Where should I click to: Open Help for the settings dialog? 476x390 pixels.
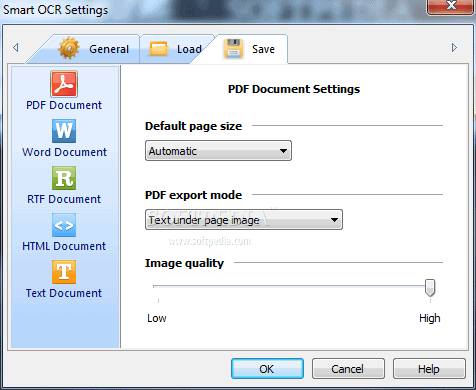(x=429, y=369)
